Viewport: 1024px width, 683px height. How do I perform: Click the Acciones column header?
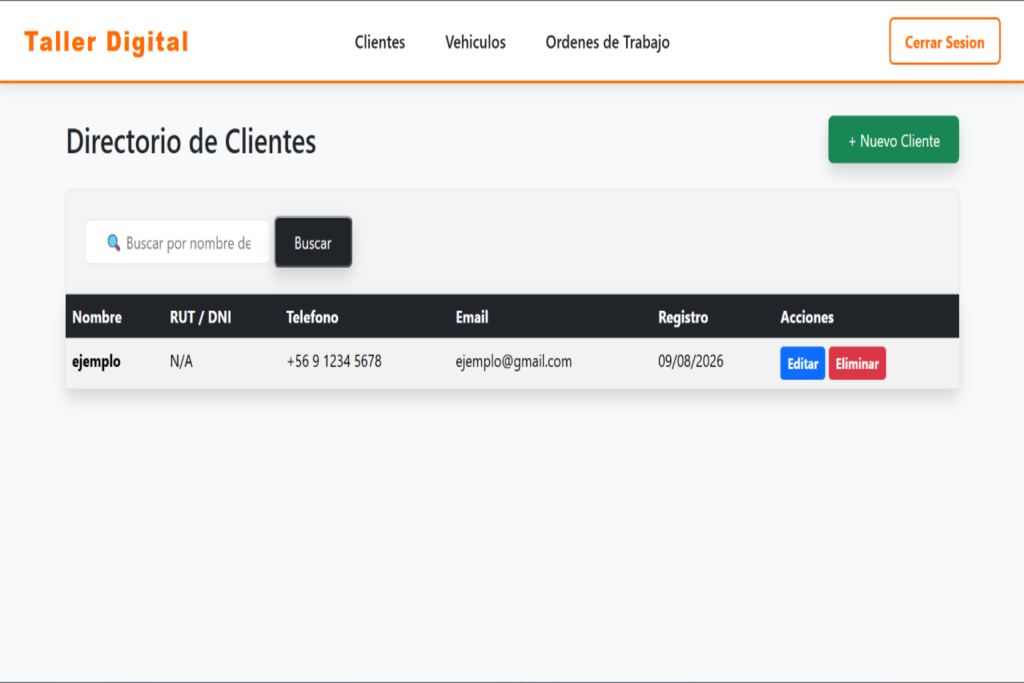807,317
